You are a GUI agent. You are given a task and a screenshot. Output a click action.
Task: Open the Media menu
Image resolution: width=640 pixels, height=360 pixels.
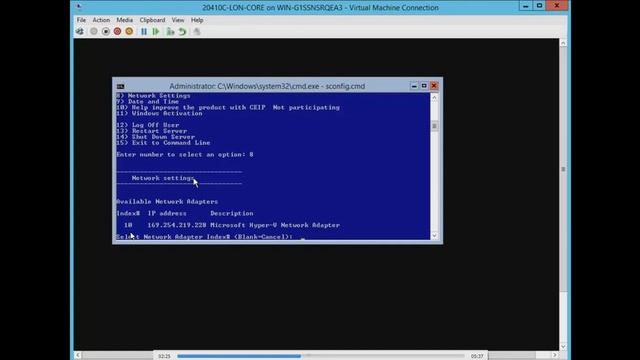(x=124, y=20)
